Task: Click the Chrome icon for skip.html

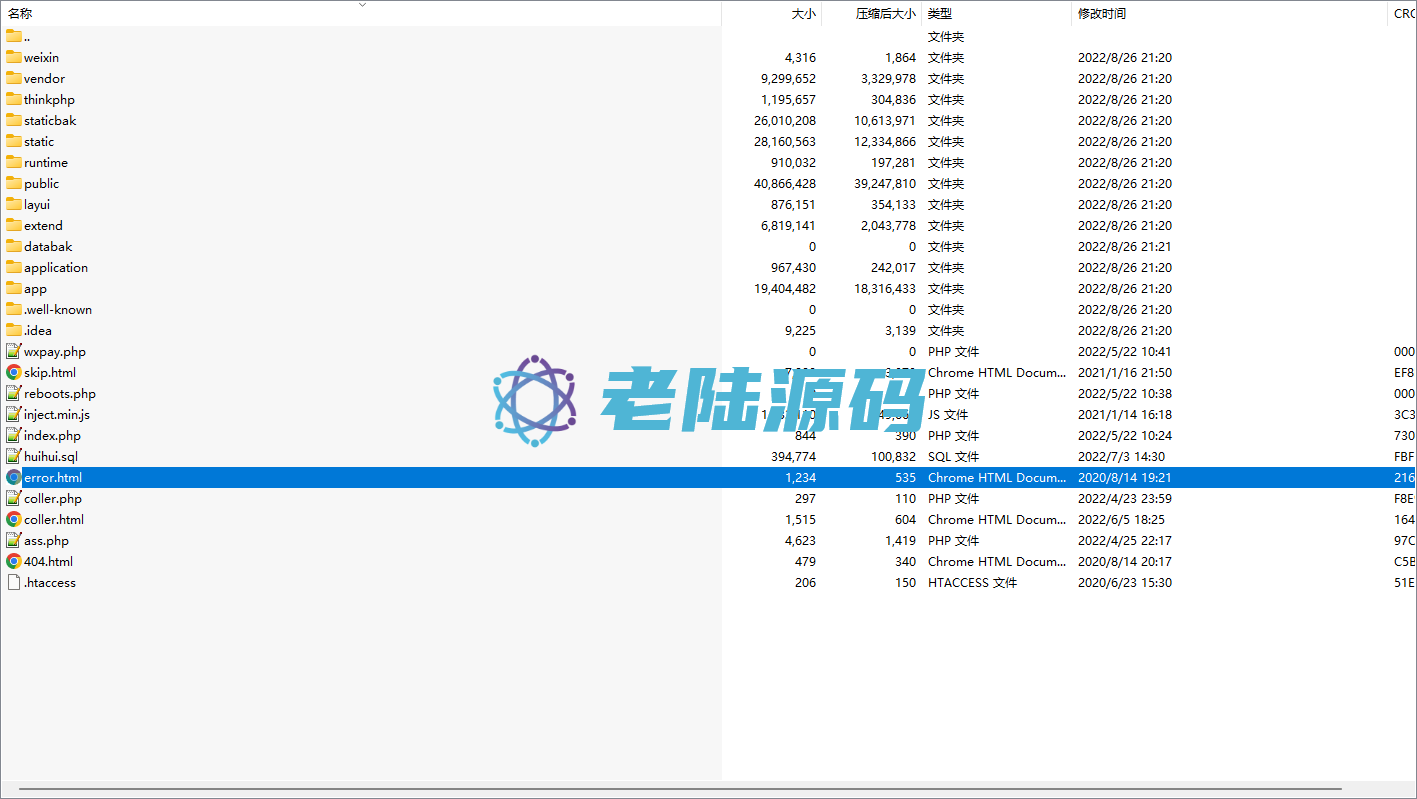Action: (14, 372)
